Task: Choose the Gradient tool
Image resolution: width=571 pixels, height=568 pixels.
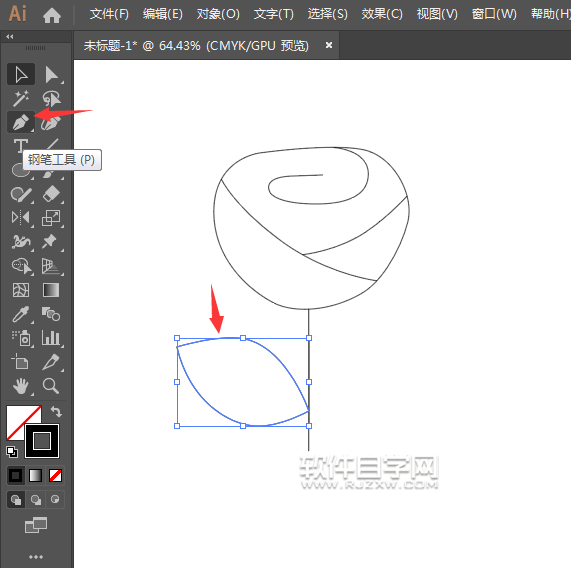Action: click(x=51, y=290)
